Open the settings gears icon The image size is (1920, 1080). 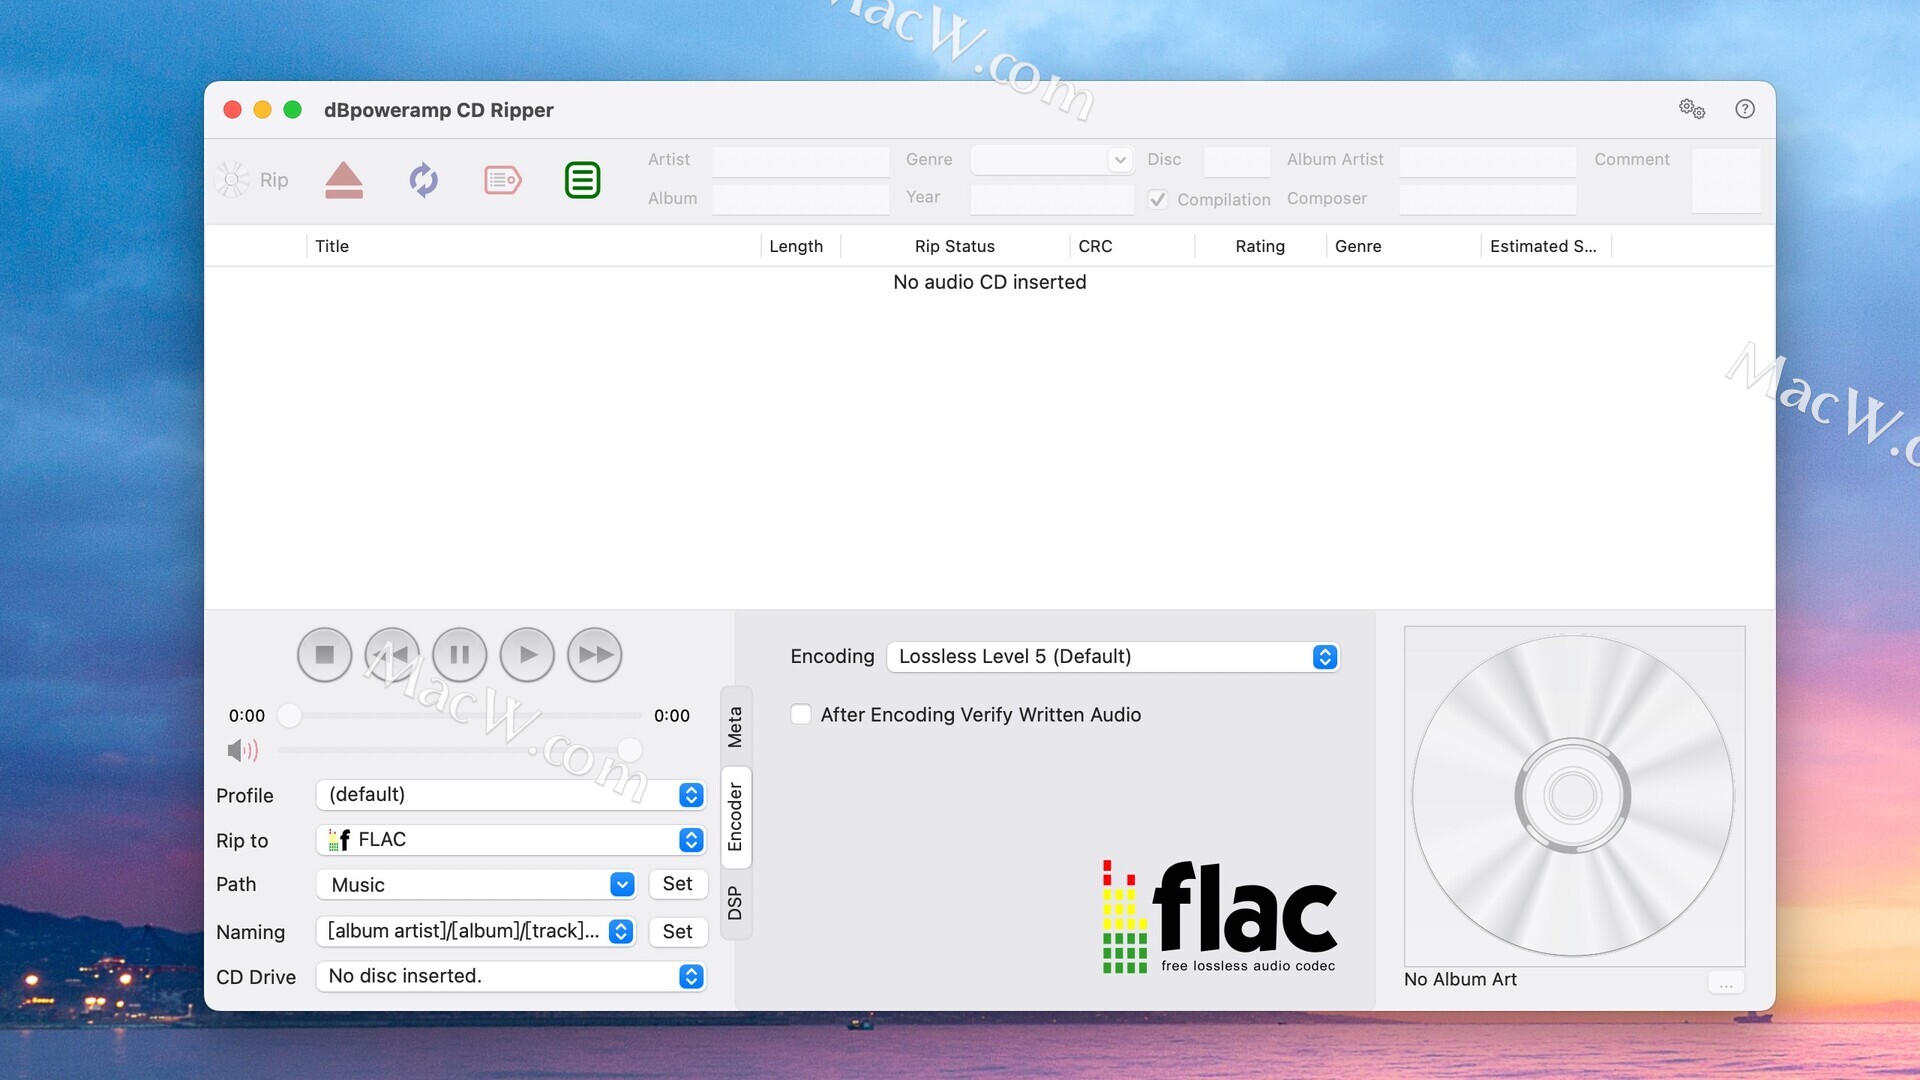pos(1691,109)
